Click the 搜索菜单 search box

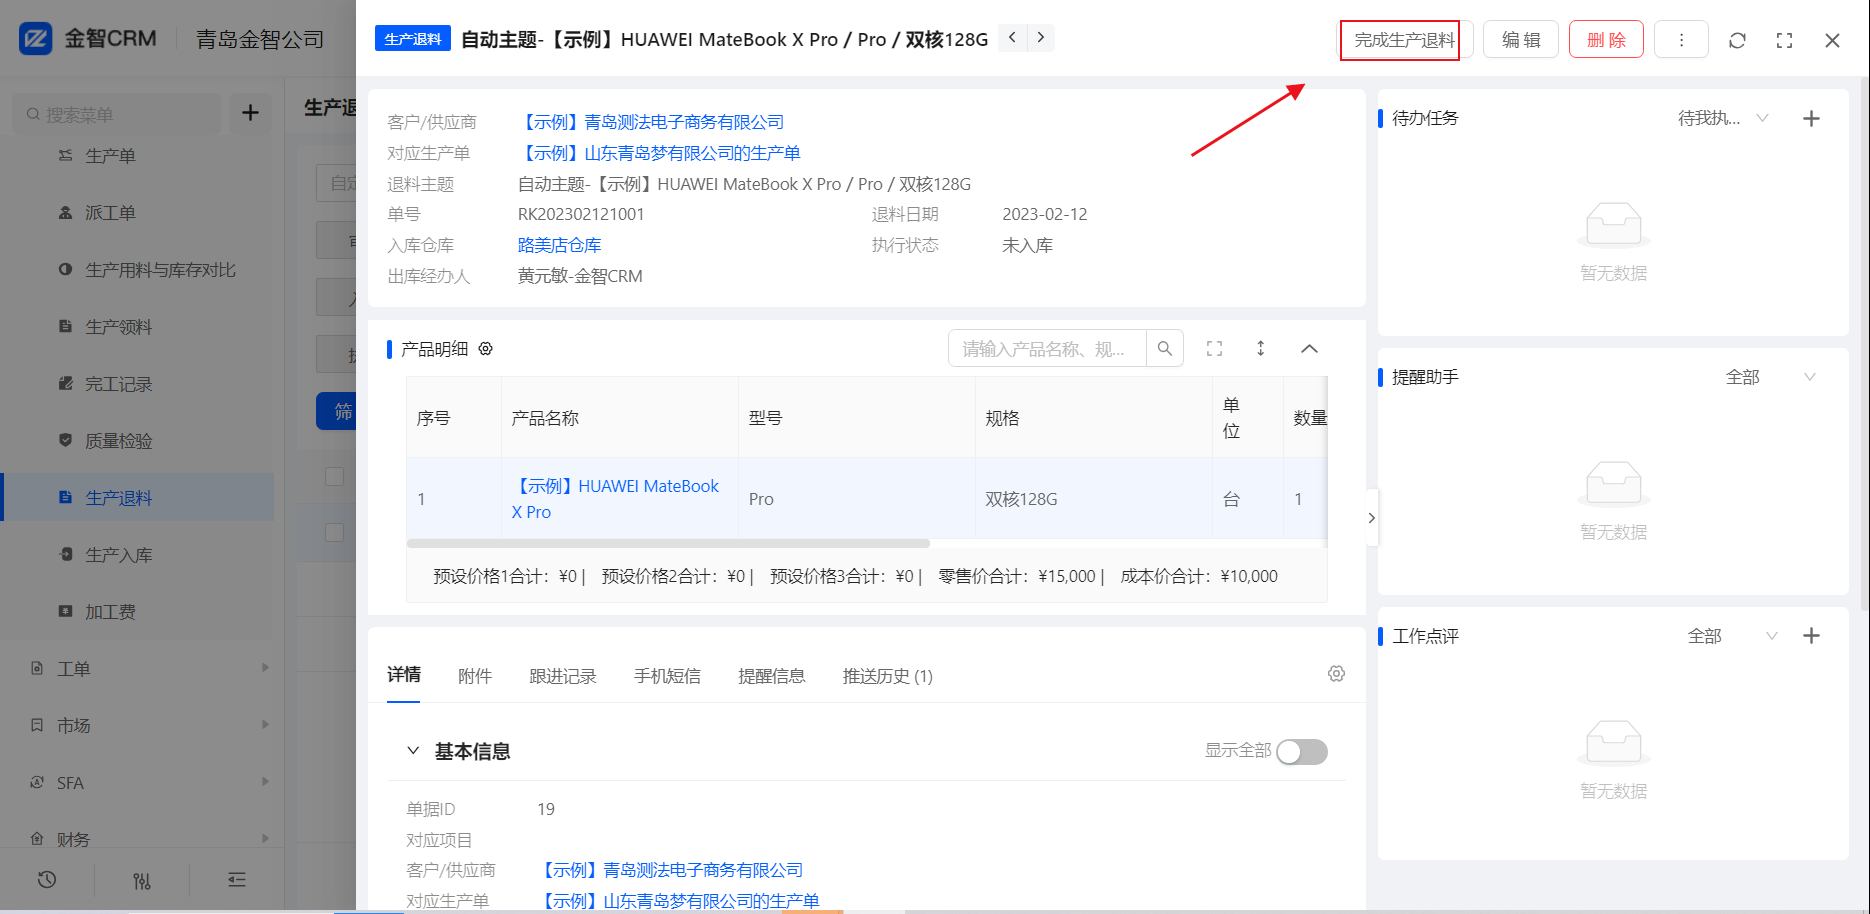(x=118, y=114)
